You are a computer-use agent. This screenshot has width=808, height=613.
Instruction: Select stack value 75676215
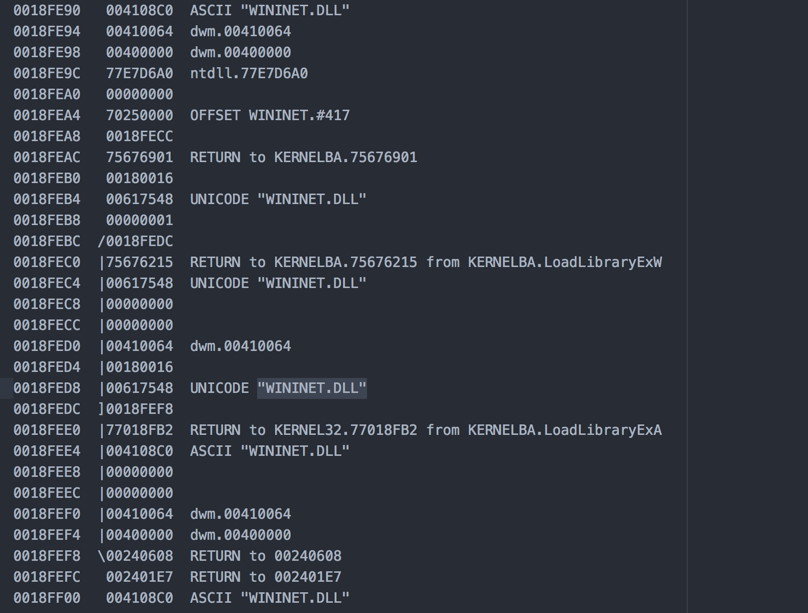(x=139, y=262)
